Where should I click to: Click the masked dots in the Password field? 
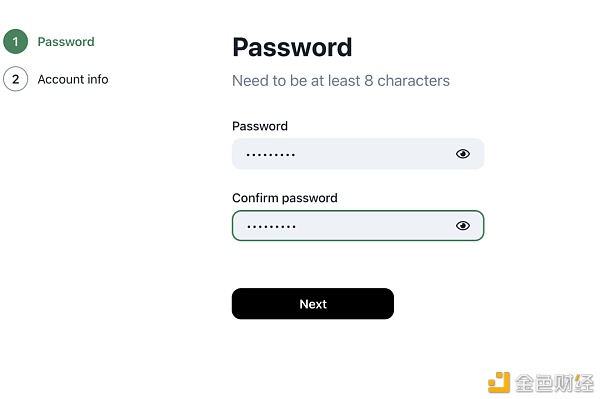(271, 155)
